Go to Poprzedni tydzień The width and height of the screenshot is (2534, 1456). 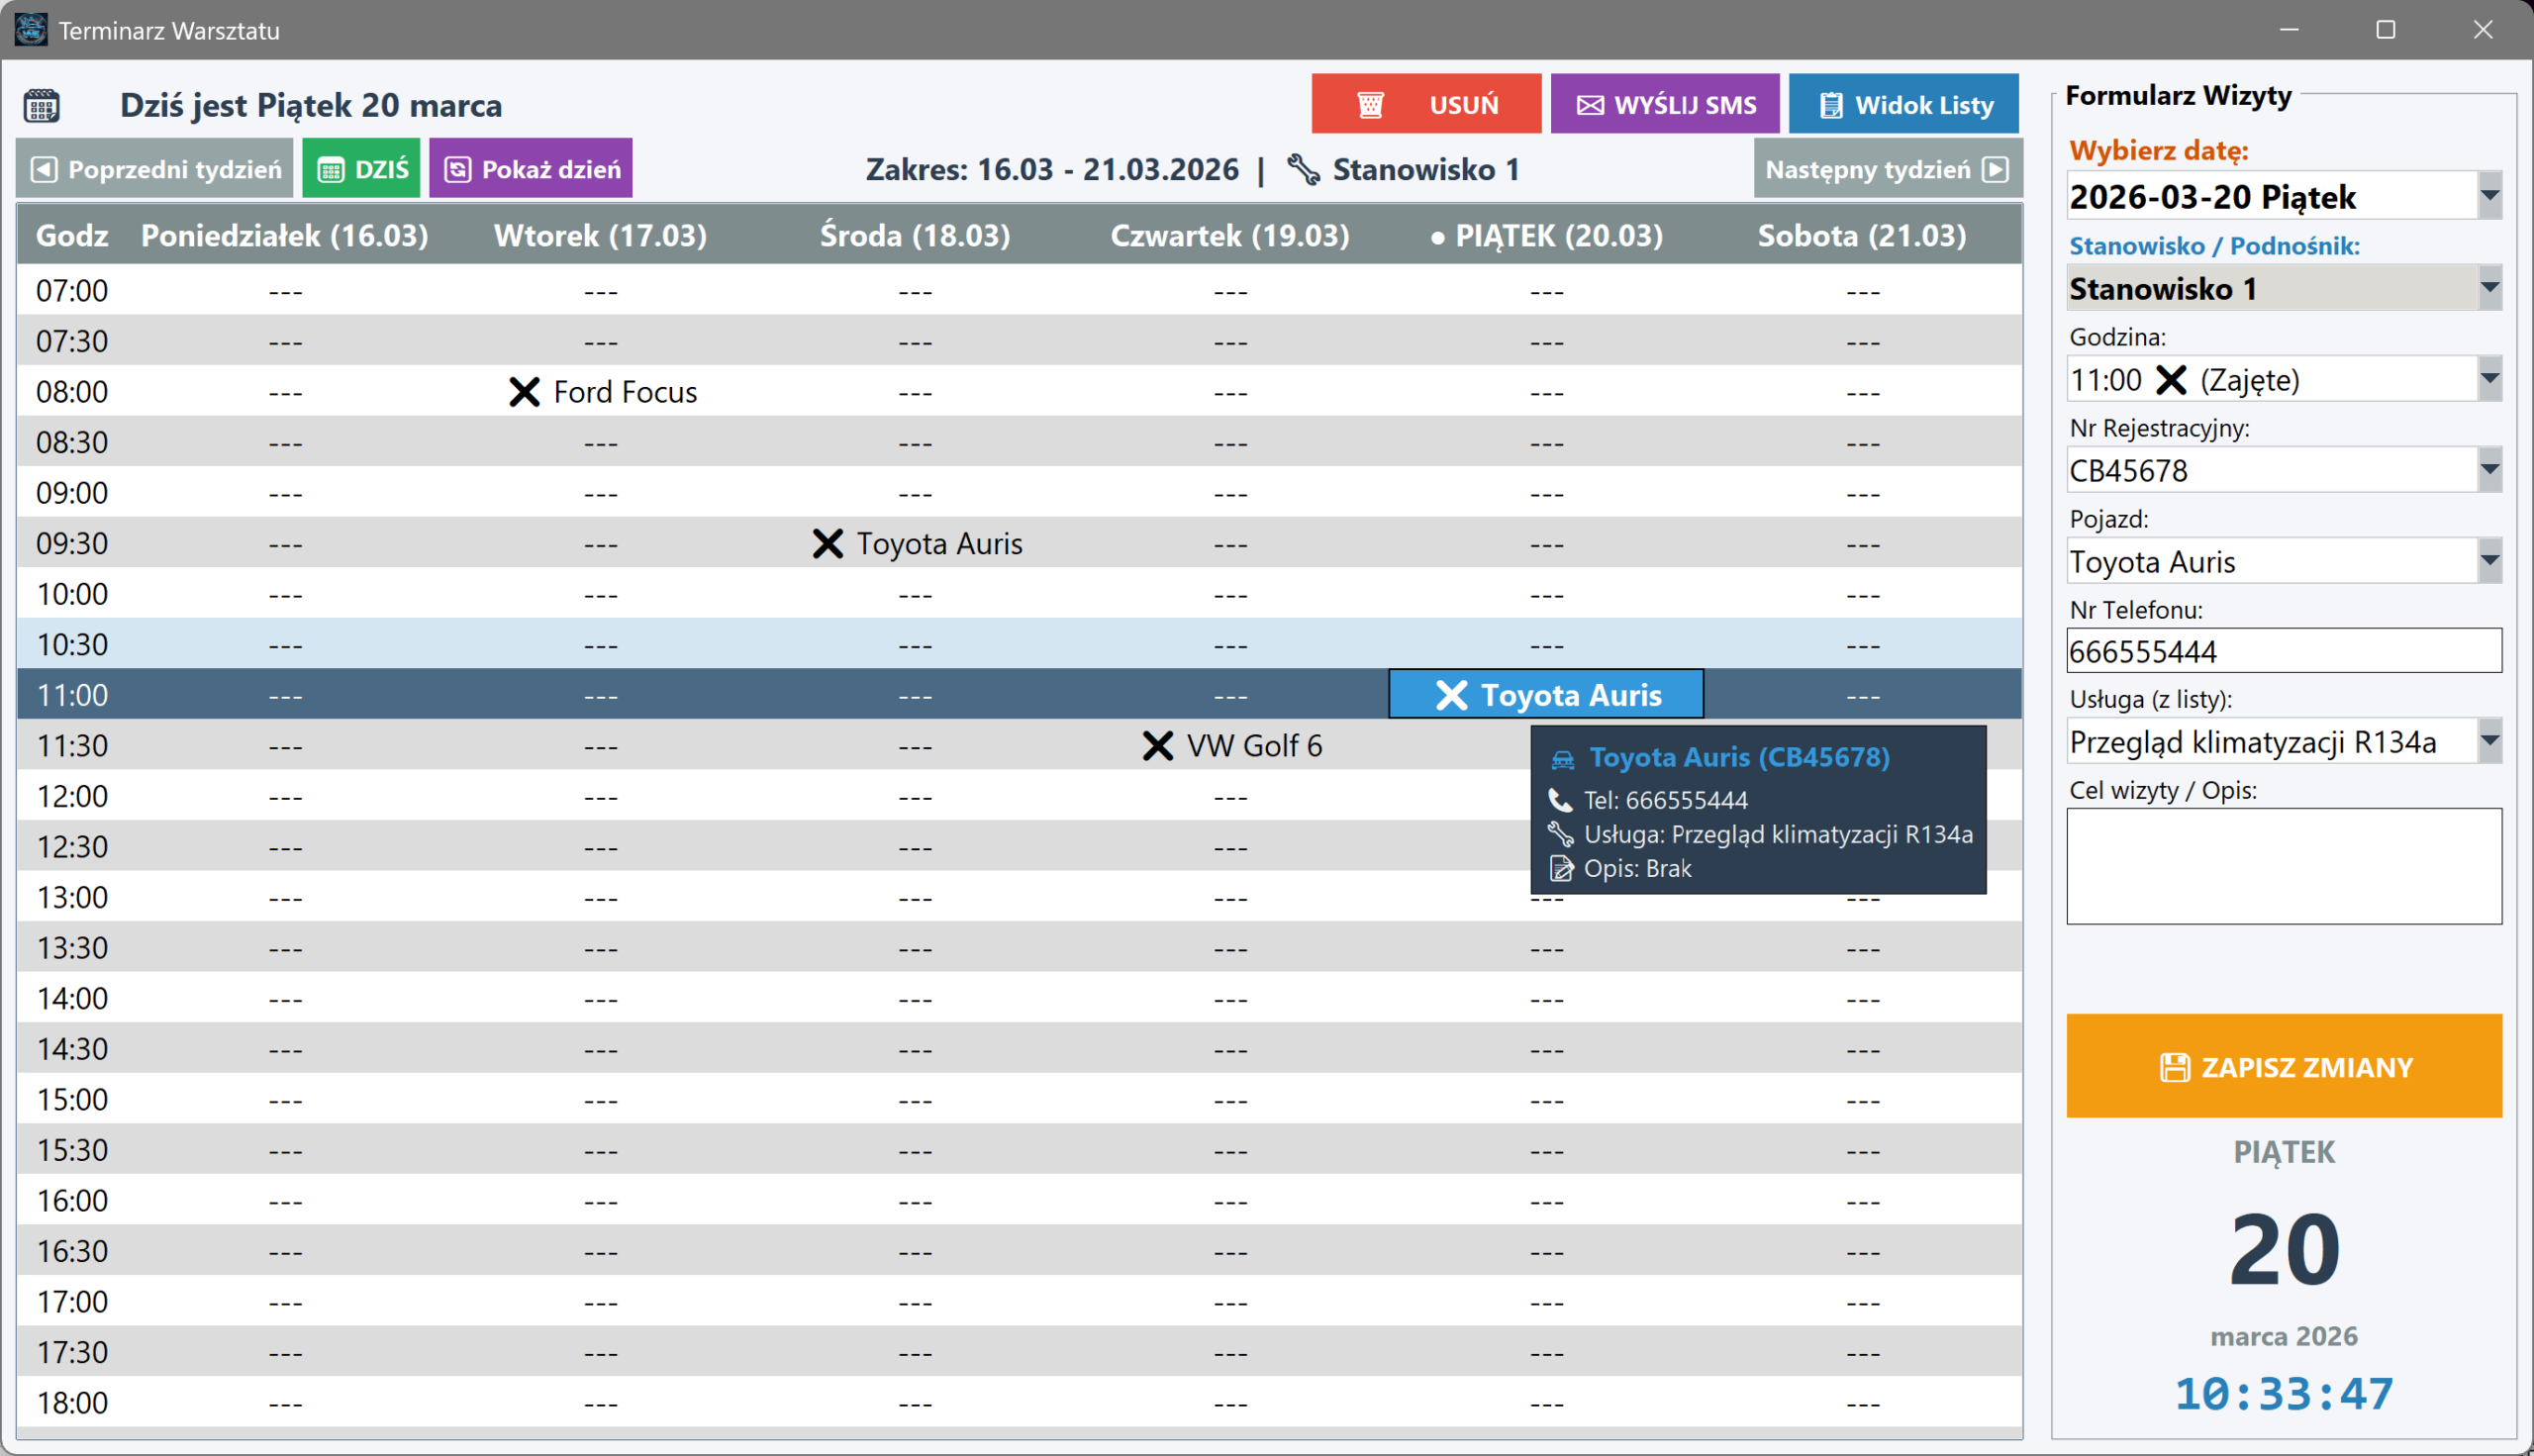click(x=155, y=169)
